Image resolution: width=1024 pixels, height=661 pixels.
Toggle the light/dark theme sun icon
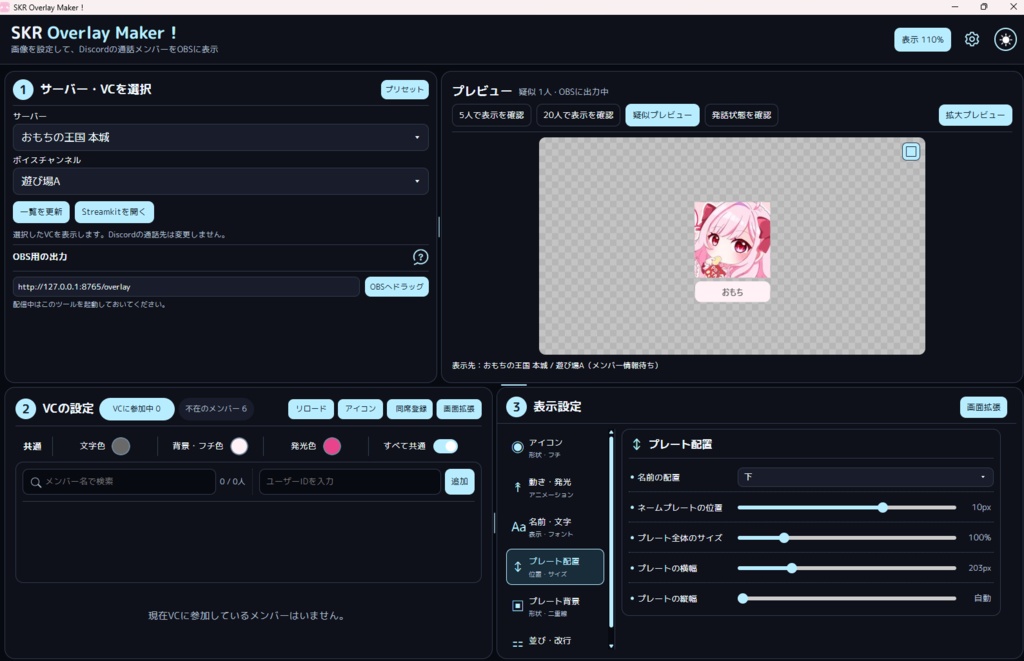click(x=1005, y=39)
